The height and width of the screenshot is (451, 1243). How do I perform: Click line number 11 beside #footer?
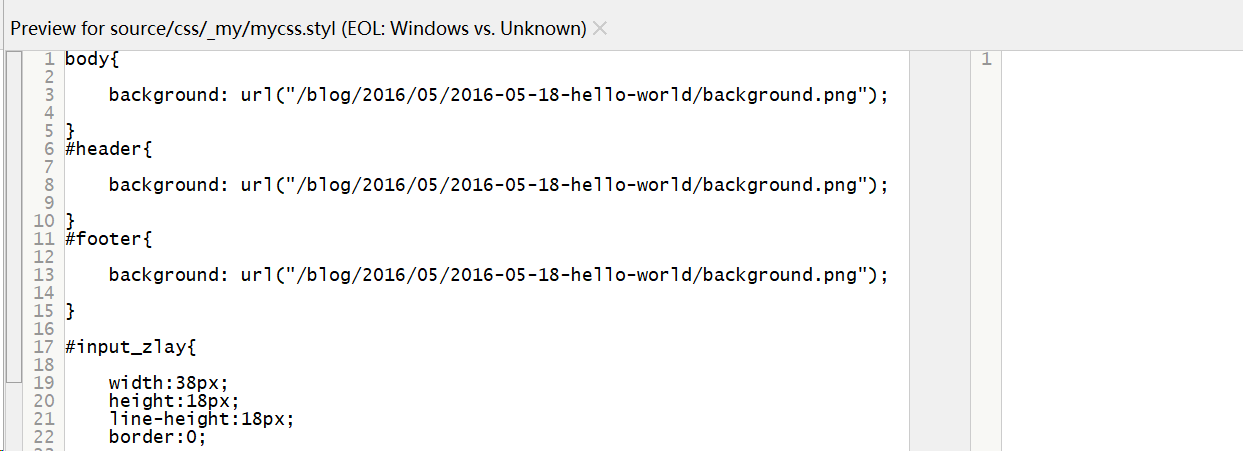[44, 239]
